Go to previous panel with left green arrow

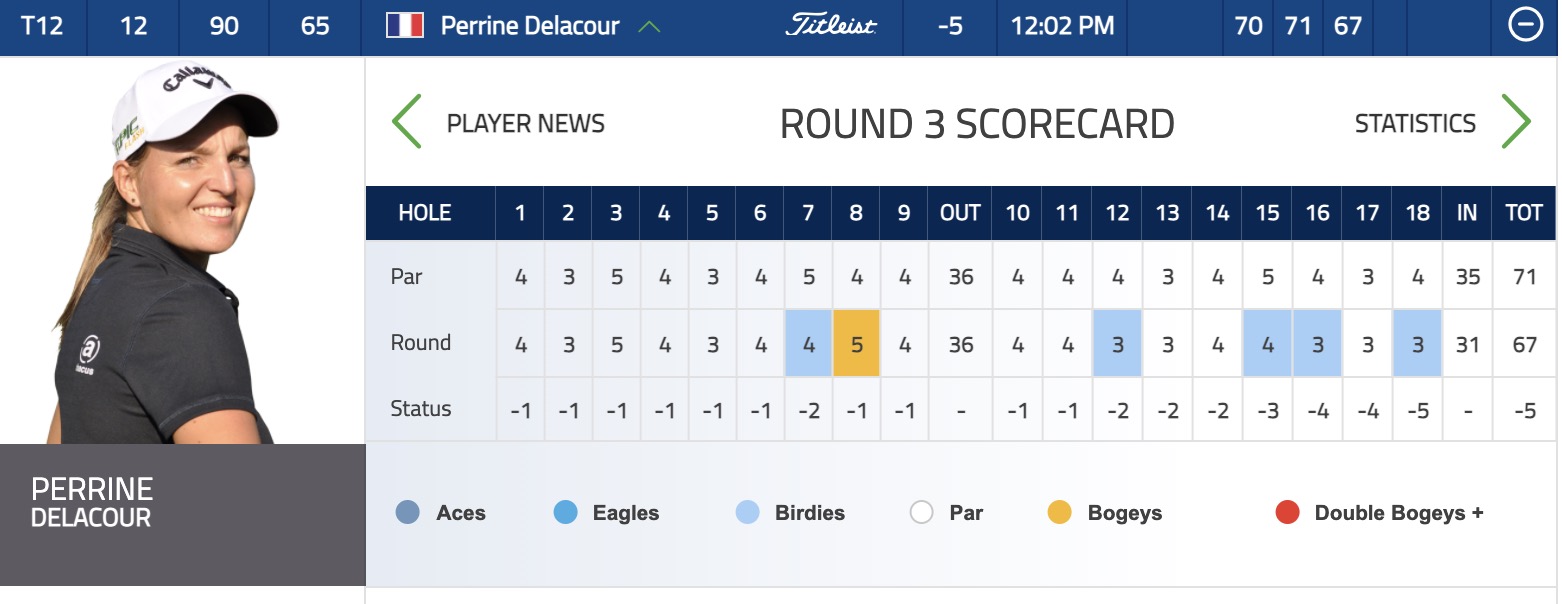pyautogui.click(x=406, y=122)
